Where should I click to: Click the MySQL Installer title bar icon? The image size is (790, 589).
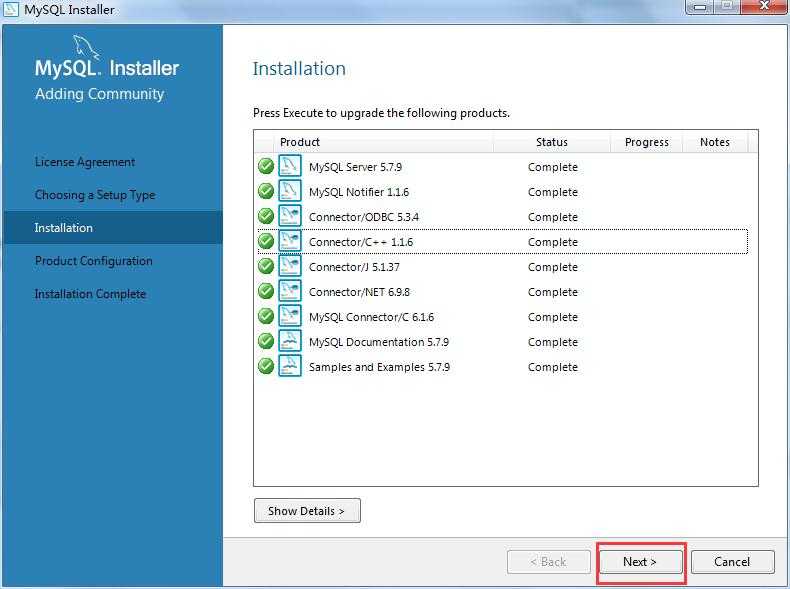coord(11,9)
